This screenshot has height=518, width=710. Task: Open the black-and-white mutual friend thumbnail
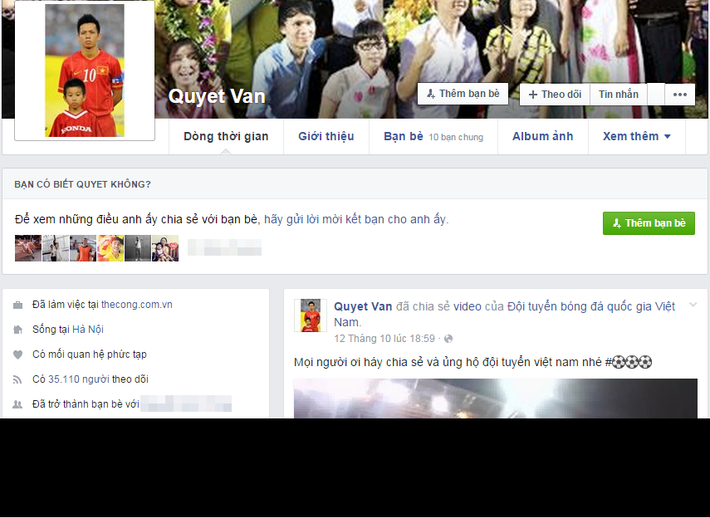[138, 248]
